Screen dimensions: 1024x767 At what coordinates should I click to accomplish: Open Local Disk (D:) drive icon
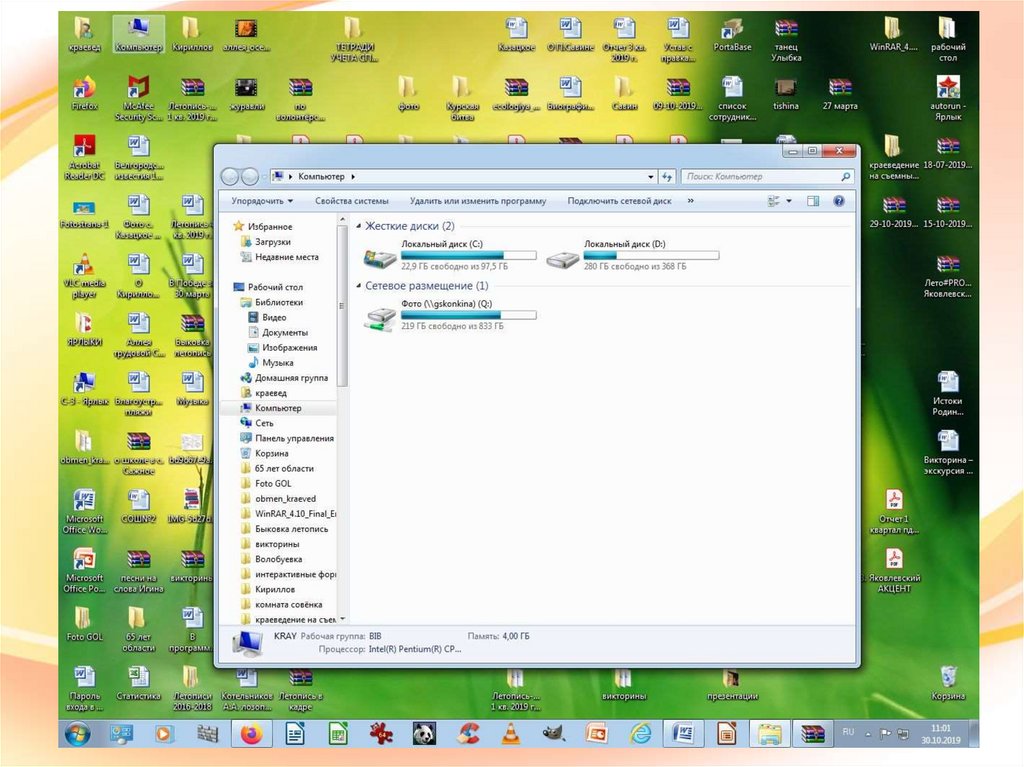[x=563, y=258]
